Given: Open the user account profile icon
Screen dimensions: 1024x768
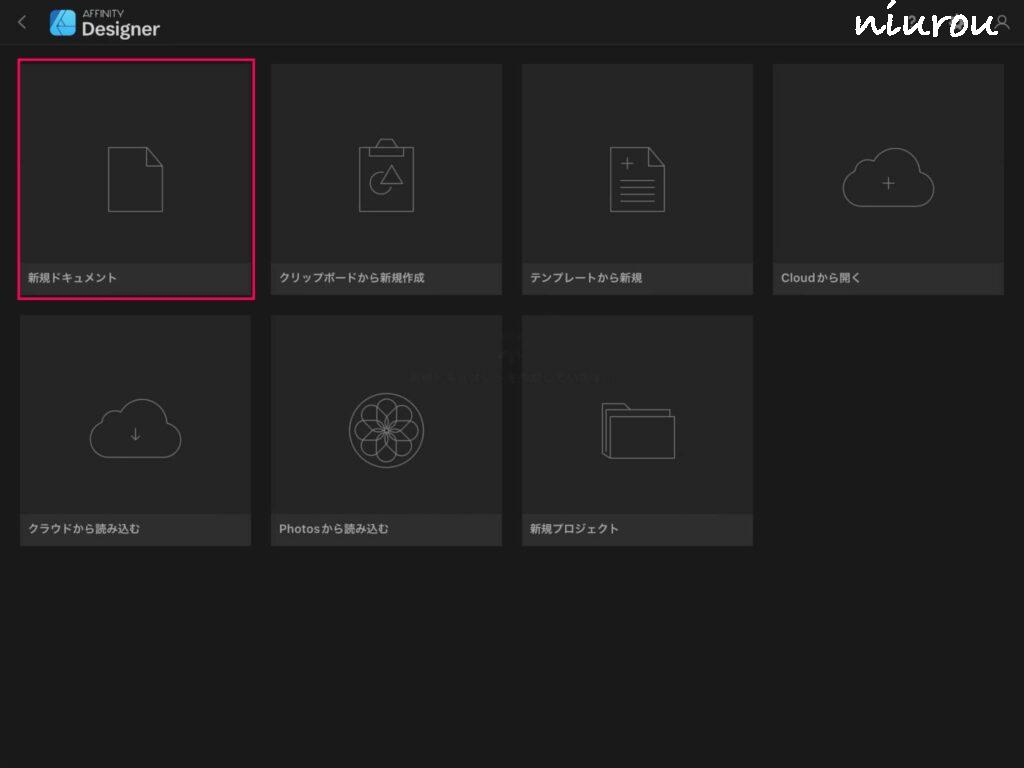Looking at the screenshot, I should pyautogui.click(x=1002, y=22).
